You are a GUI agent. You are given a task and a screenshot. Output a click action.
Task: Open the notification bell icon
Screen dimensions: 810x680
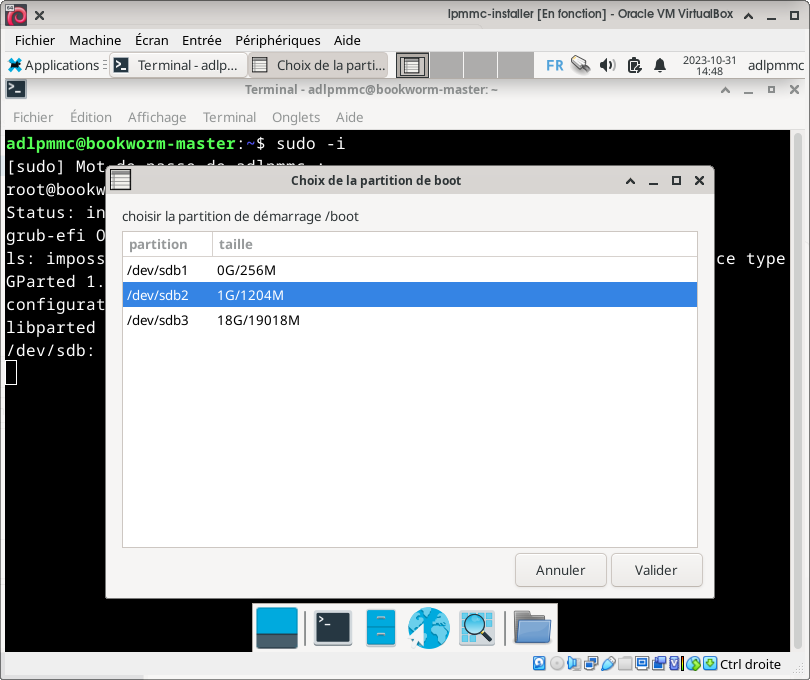tap(660, 65)
